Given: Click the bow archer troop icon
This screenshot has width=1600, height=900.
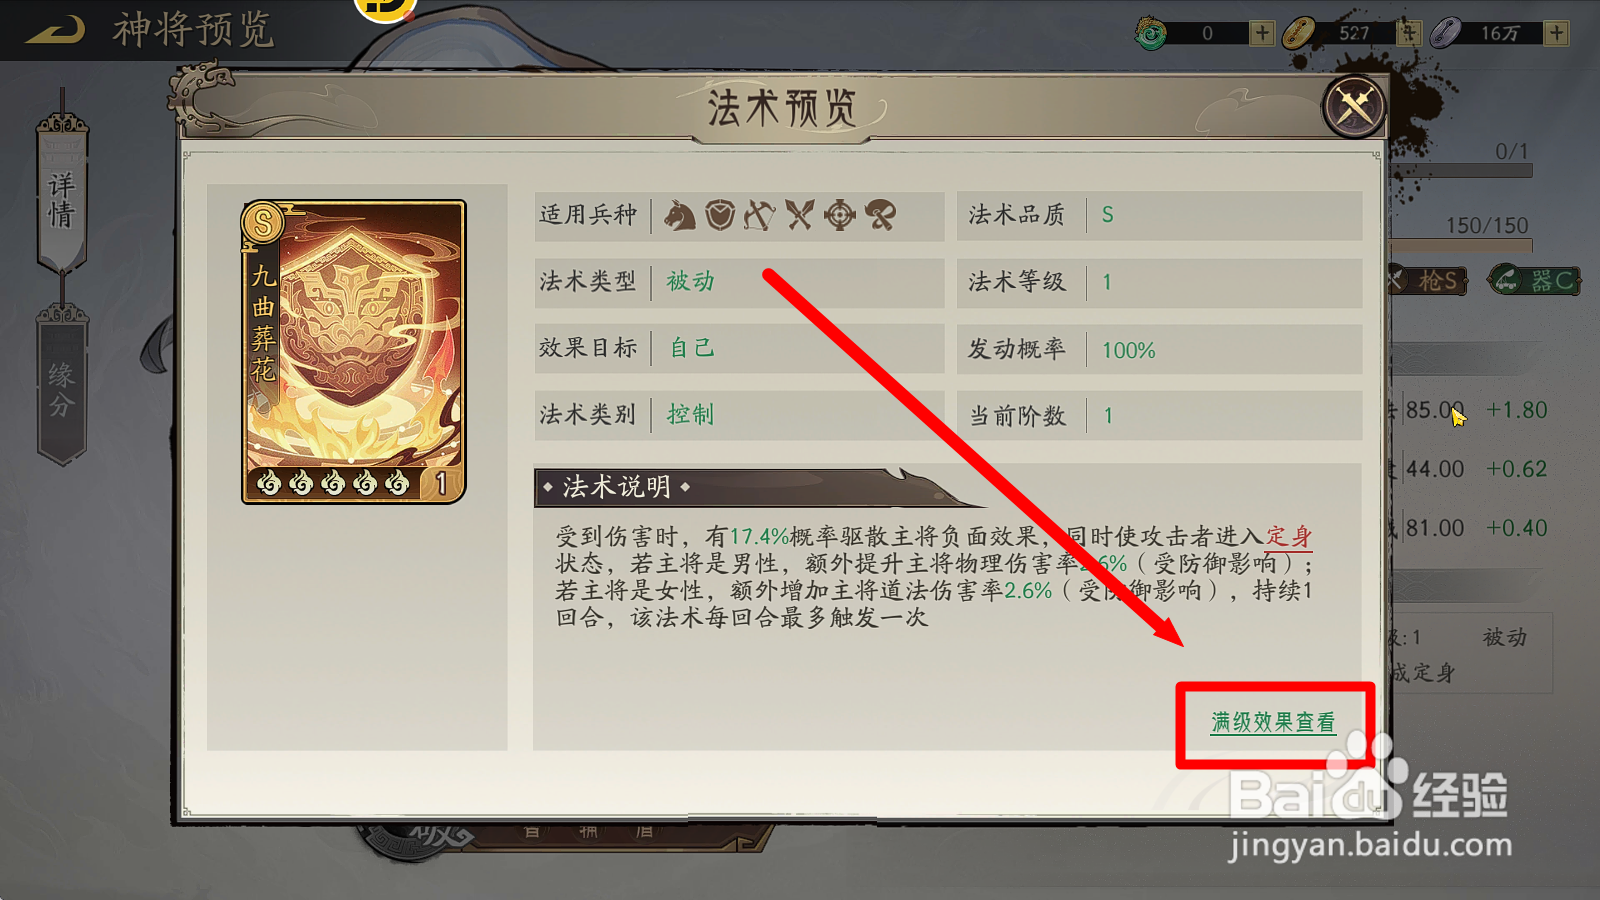Looking at the screenshot, I should pyautogui.click(x=760, y=215).
